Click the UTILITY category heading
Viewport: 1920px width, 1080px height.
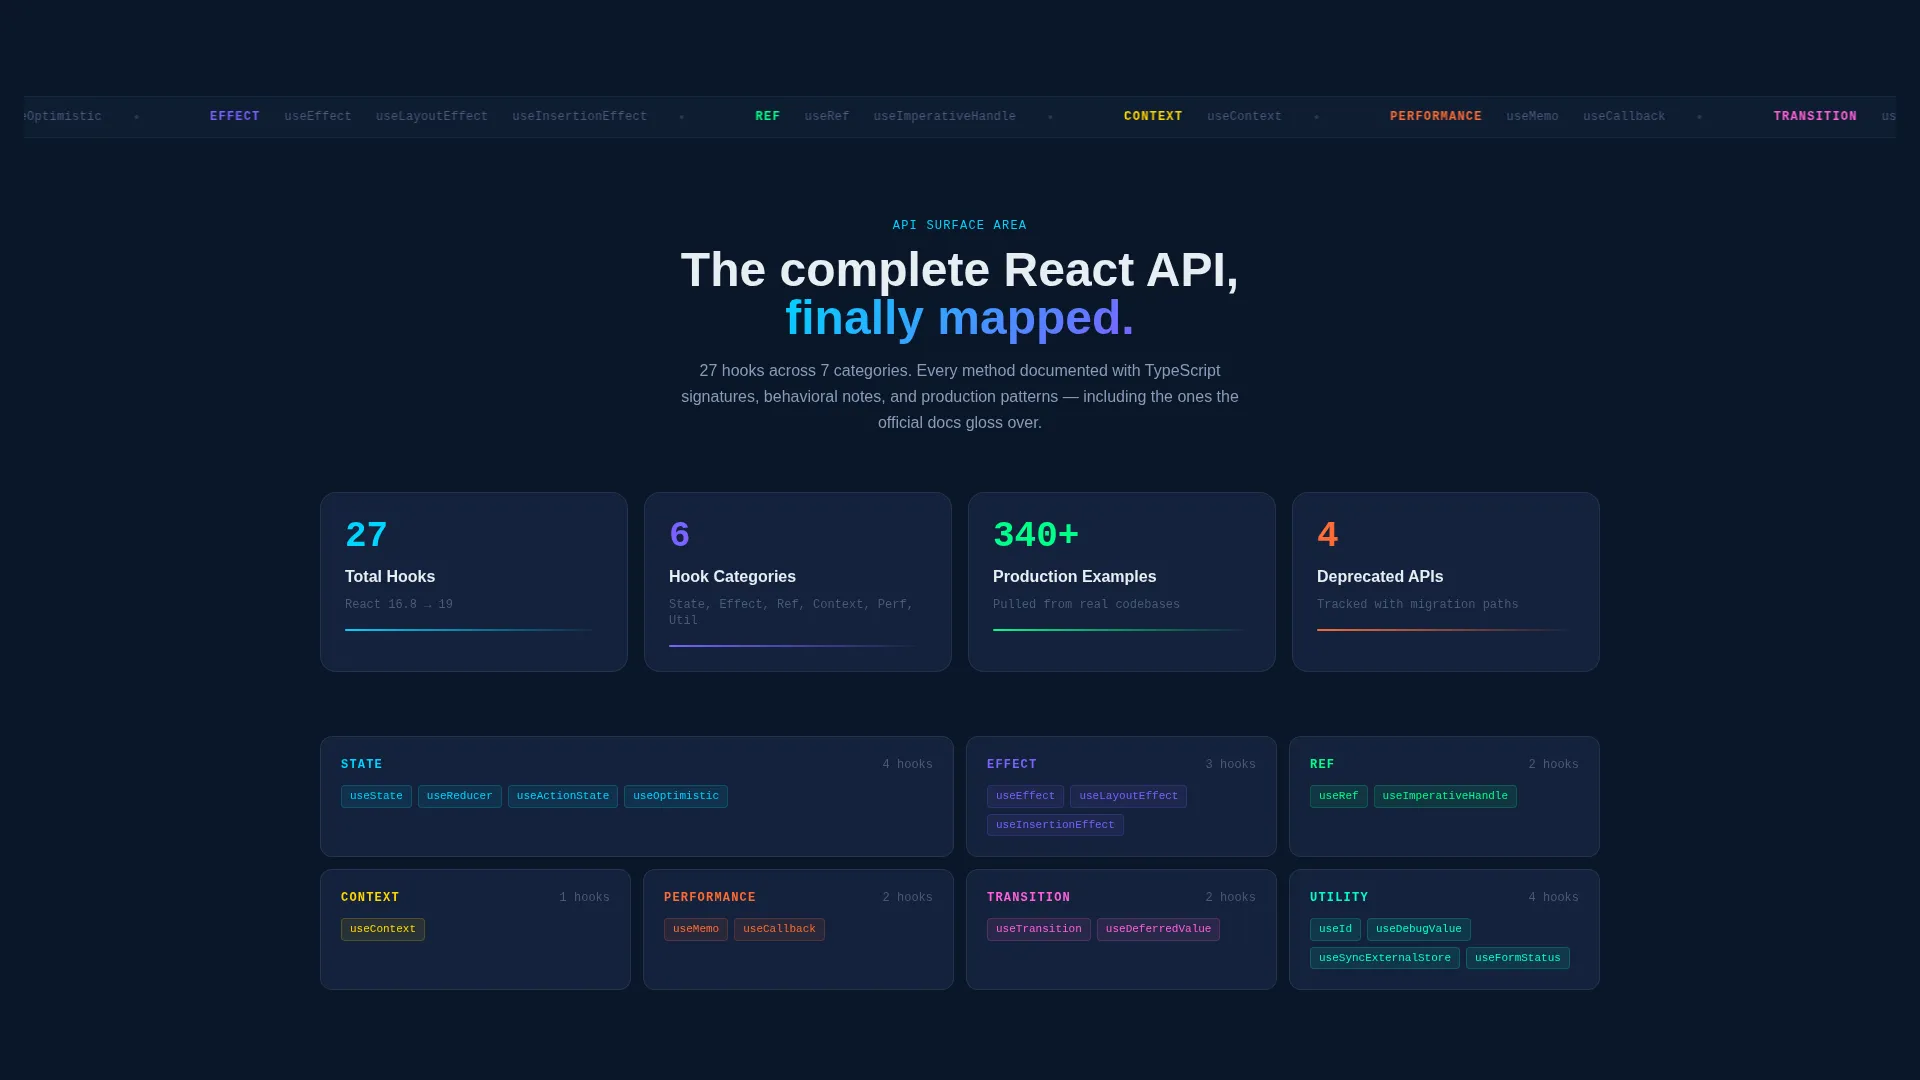tap(1339, 897)
